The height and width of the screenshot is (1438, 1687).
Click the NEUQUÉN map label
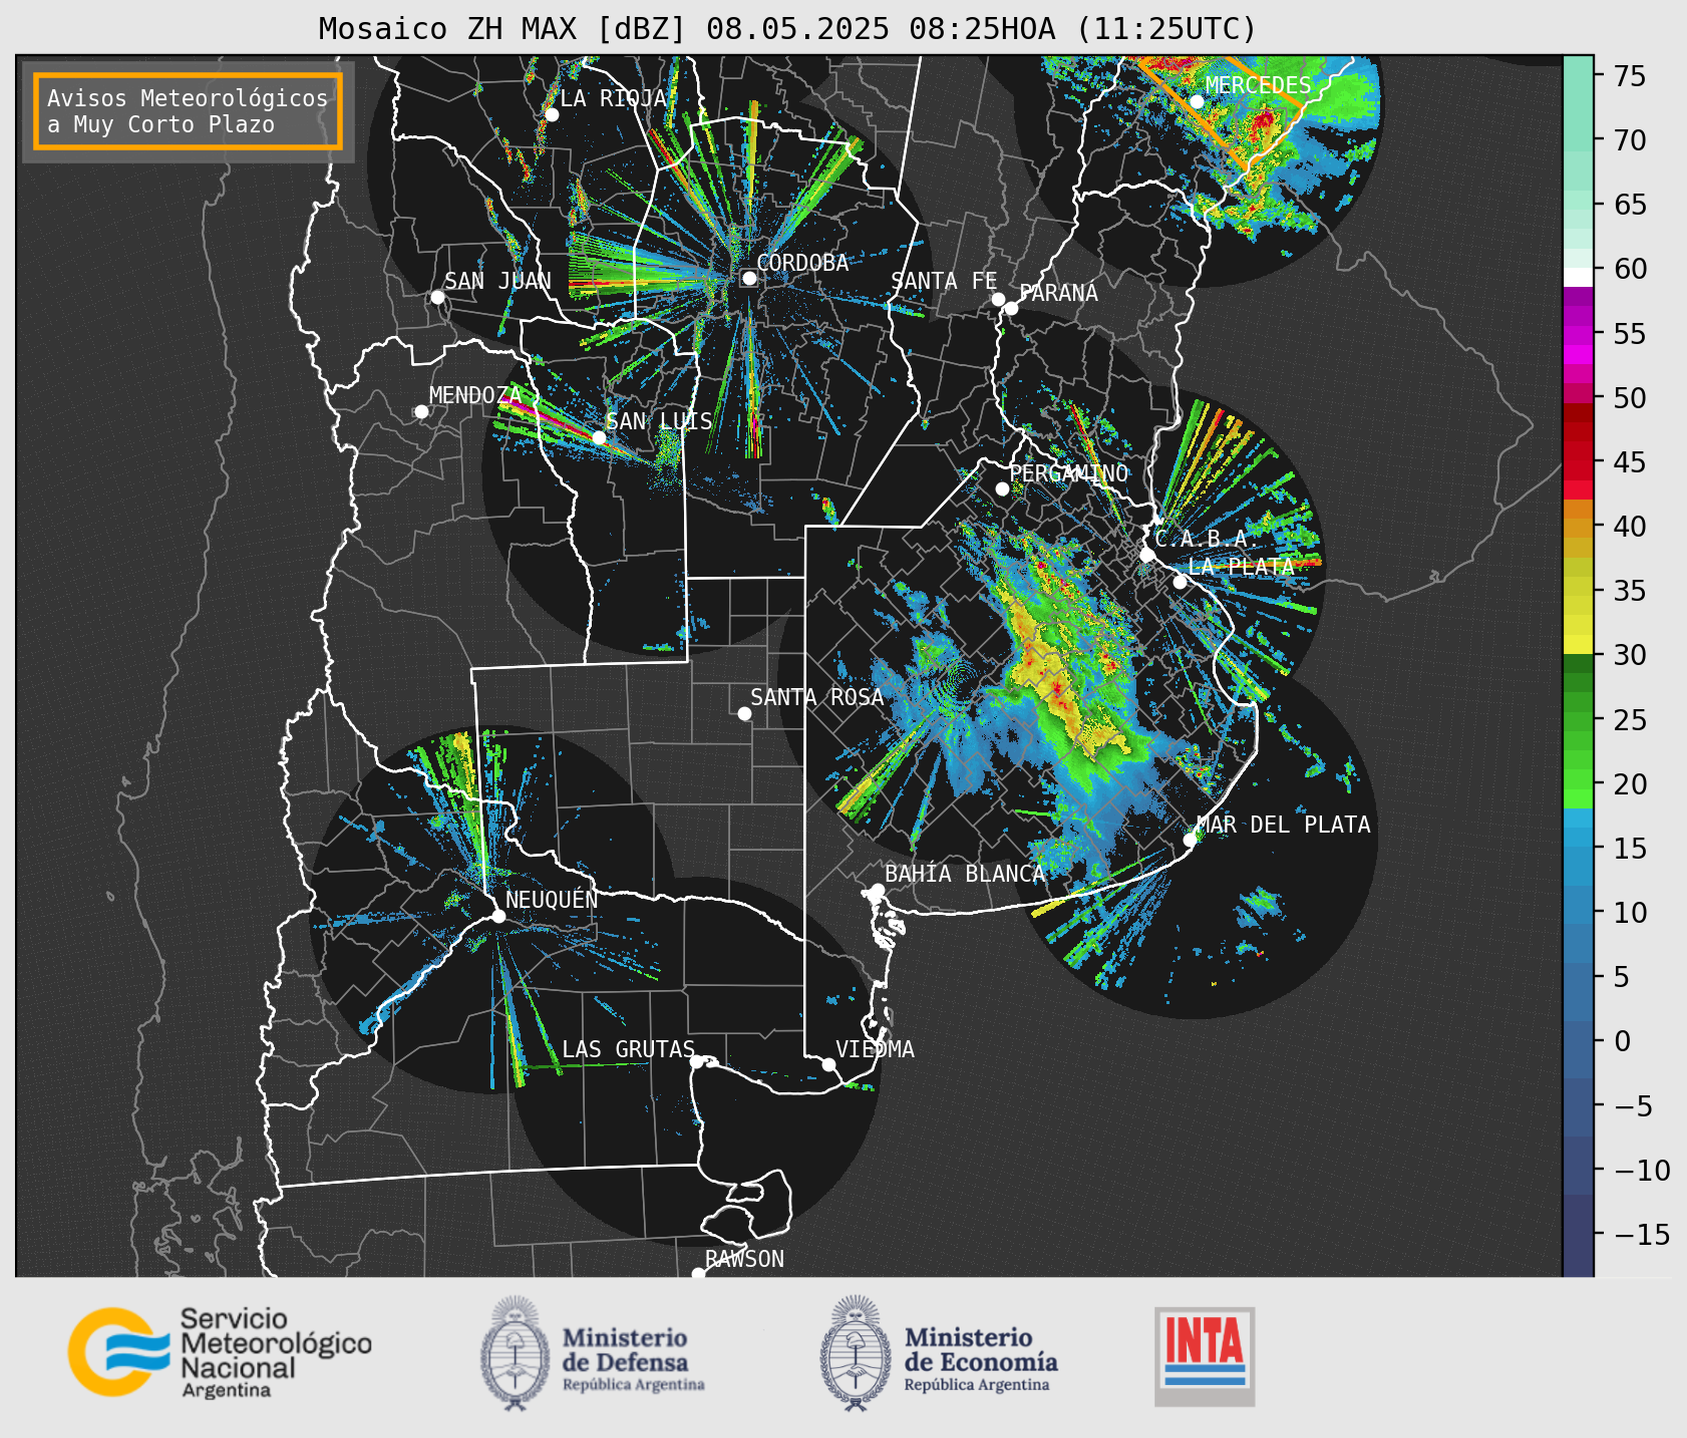[x=552, y=899]
